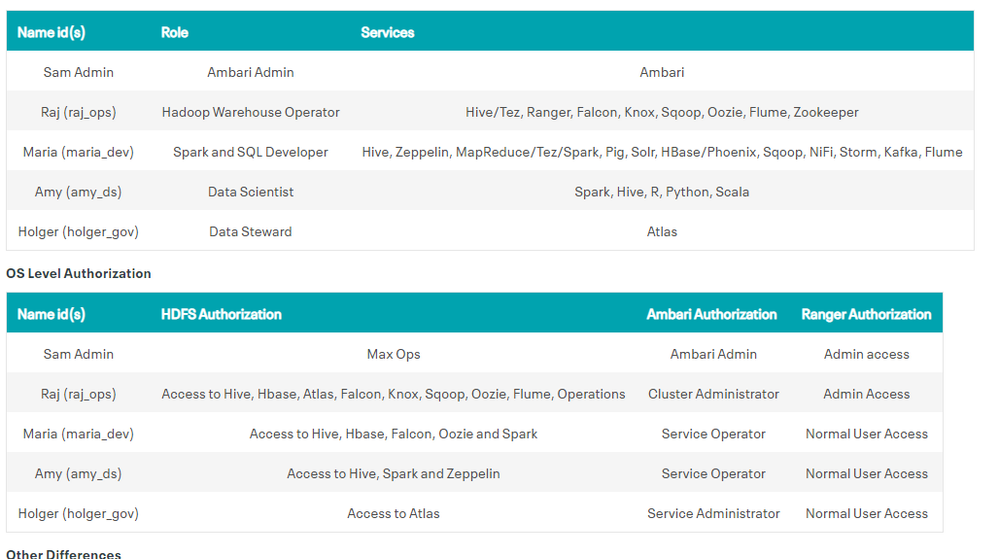Select the Max Ops HDFS authorization cell

393,354
